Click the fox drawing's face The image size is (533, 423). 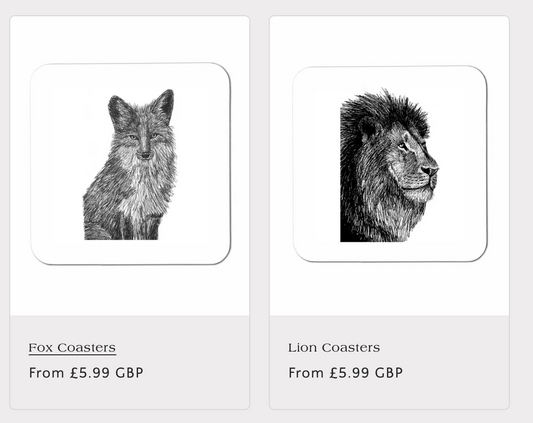[x=143, y=141]
